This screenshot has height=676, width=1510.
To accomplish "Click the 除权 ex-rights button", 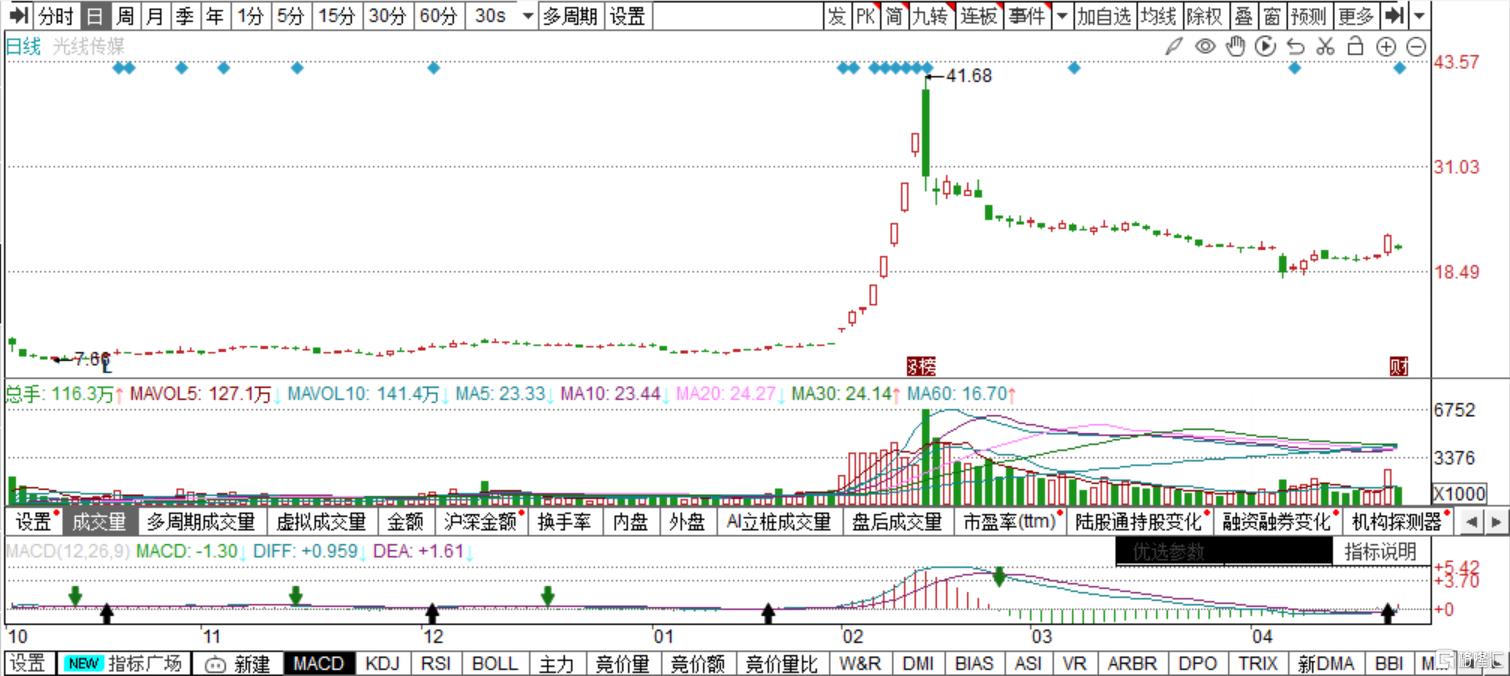I will coord(1204,16).
